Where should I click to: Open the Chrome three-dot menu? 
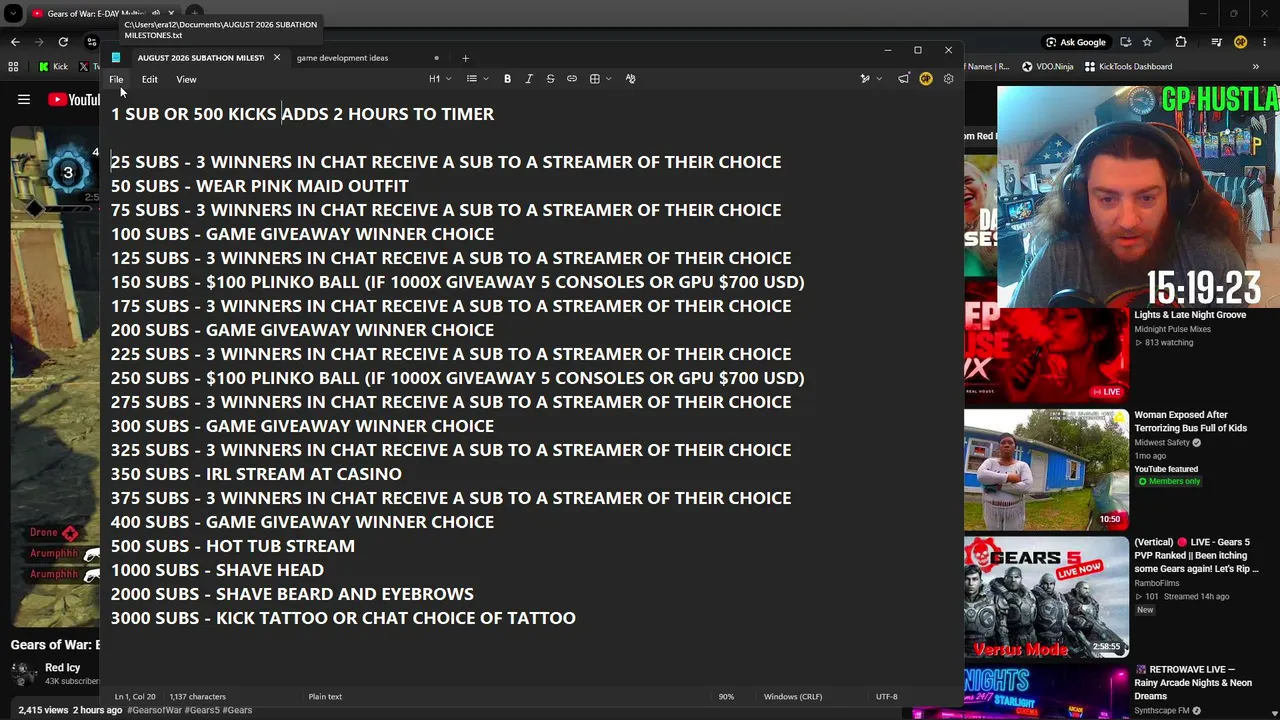click(1264, 42)
